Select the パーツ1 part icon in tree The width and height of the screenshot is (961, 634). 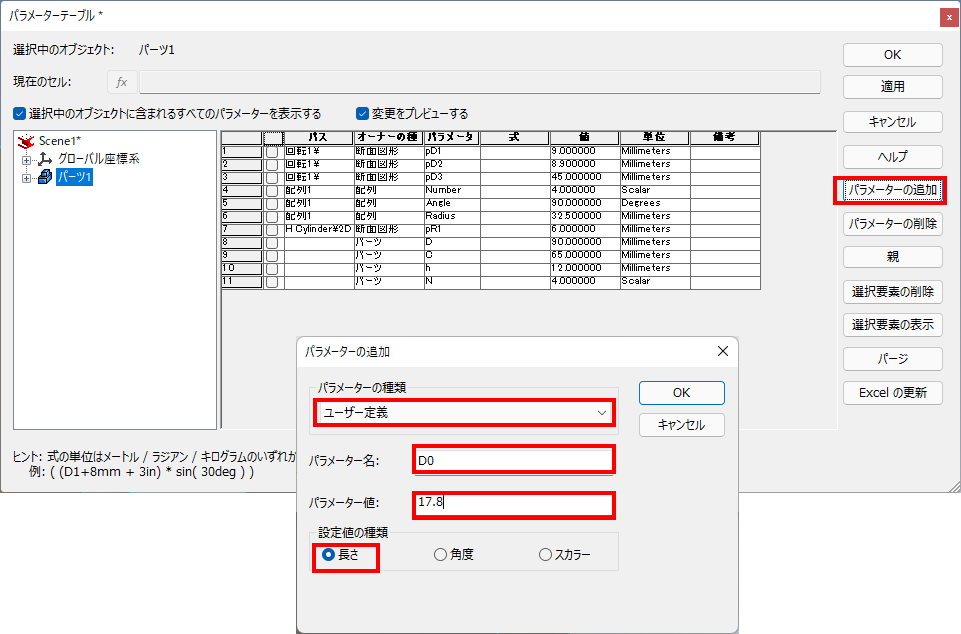point(44,177)
